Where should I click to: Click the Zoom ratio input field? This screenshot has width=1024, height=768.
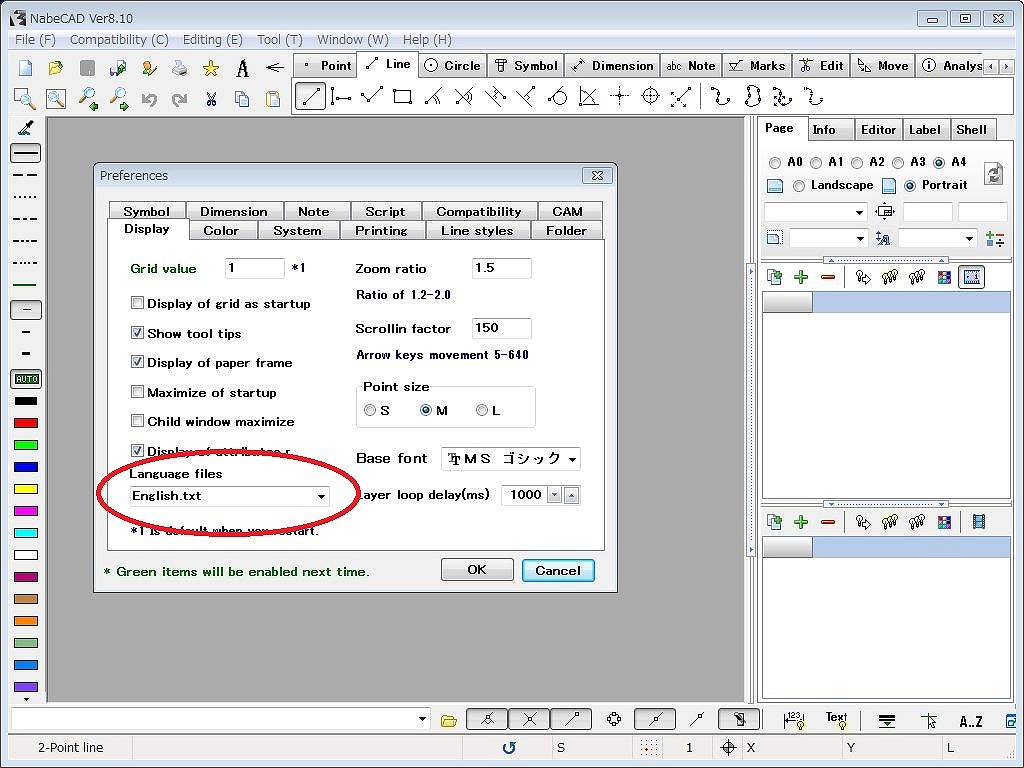tap(502, 268)
